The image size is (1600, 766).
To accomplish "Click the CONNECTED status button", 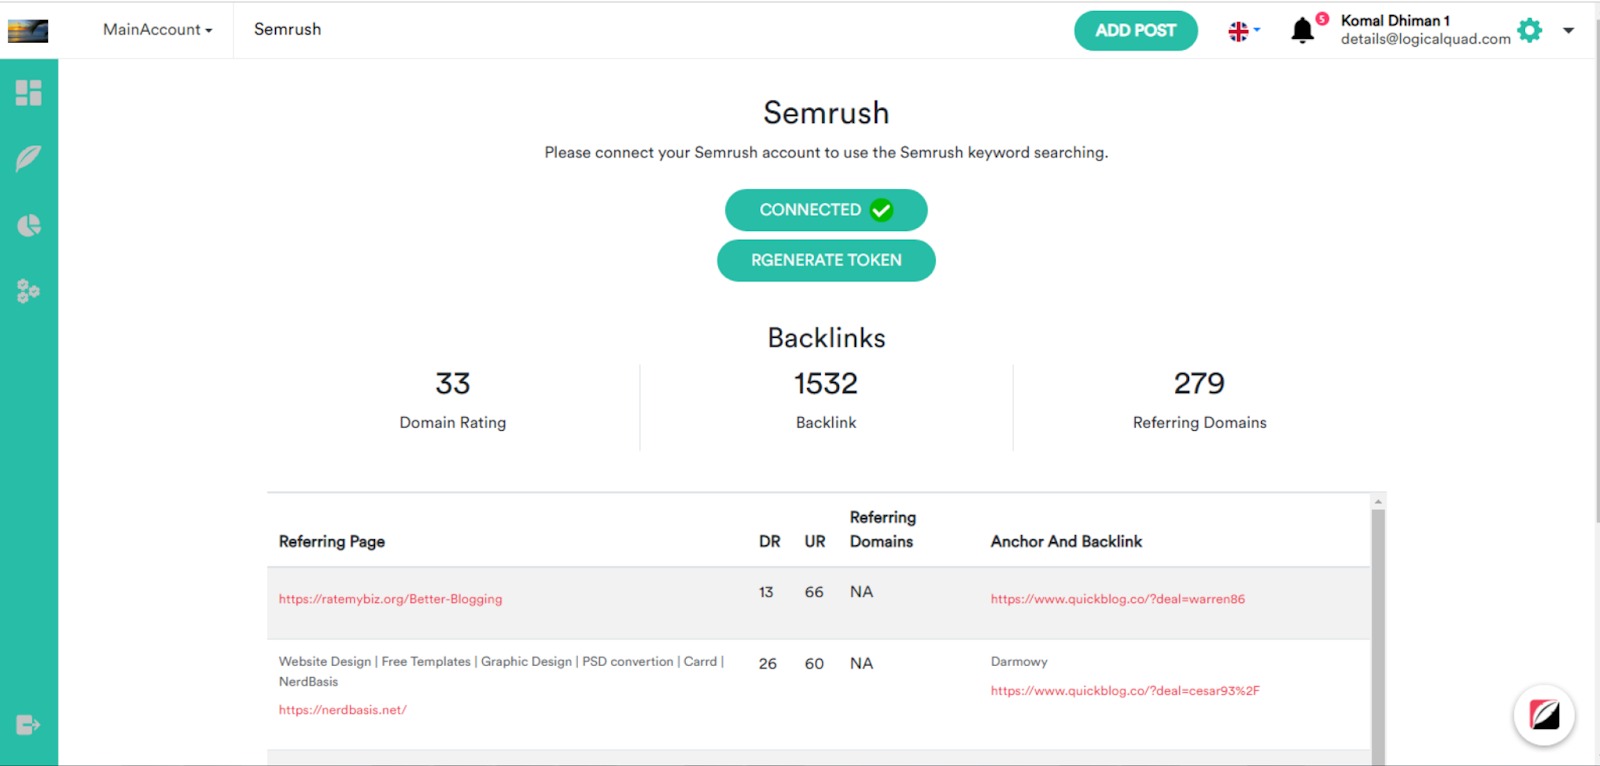I will click(x=826, y=210).
